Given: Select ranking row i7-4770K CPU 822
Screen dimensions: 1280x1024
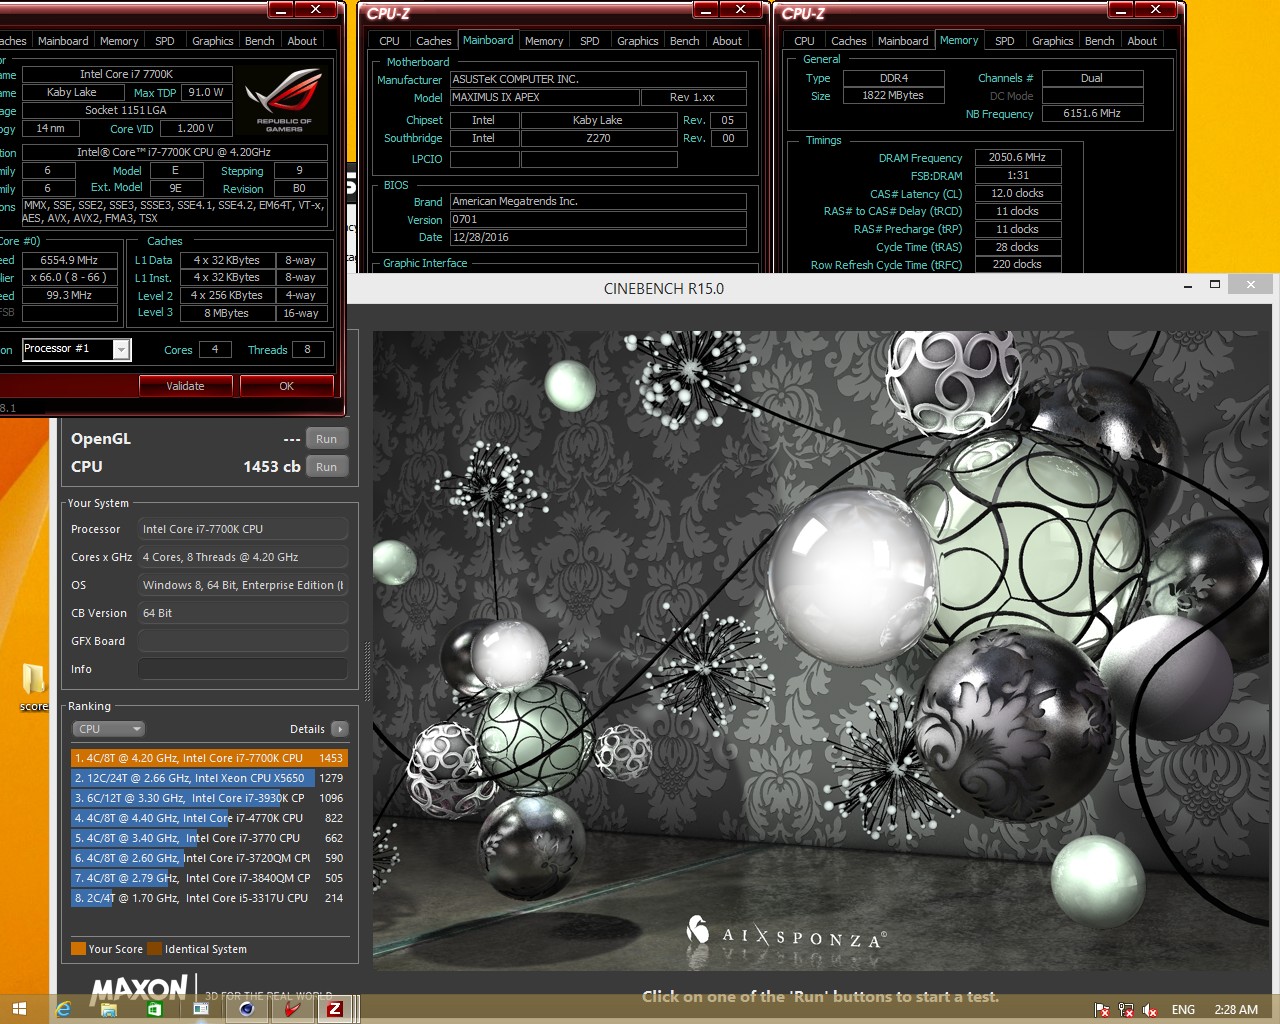Looking at the screenshot, I should 209,818.
